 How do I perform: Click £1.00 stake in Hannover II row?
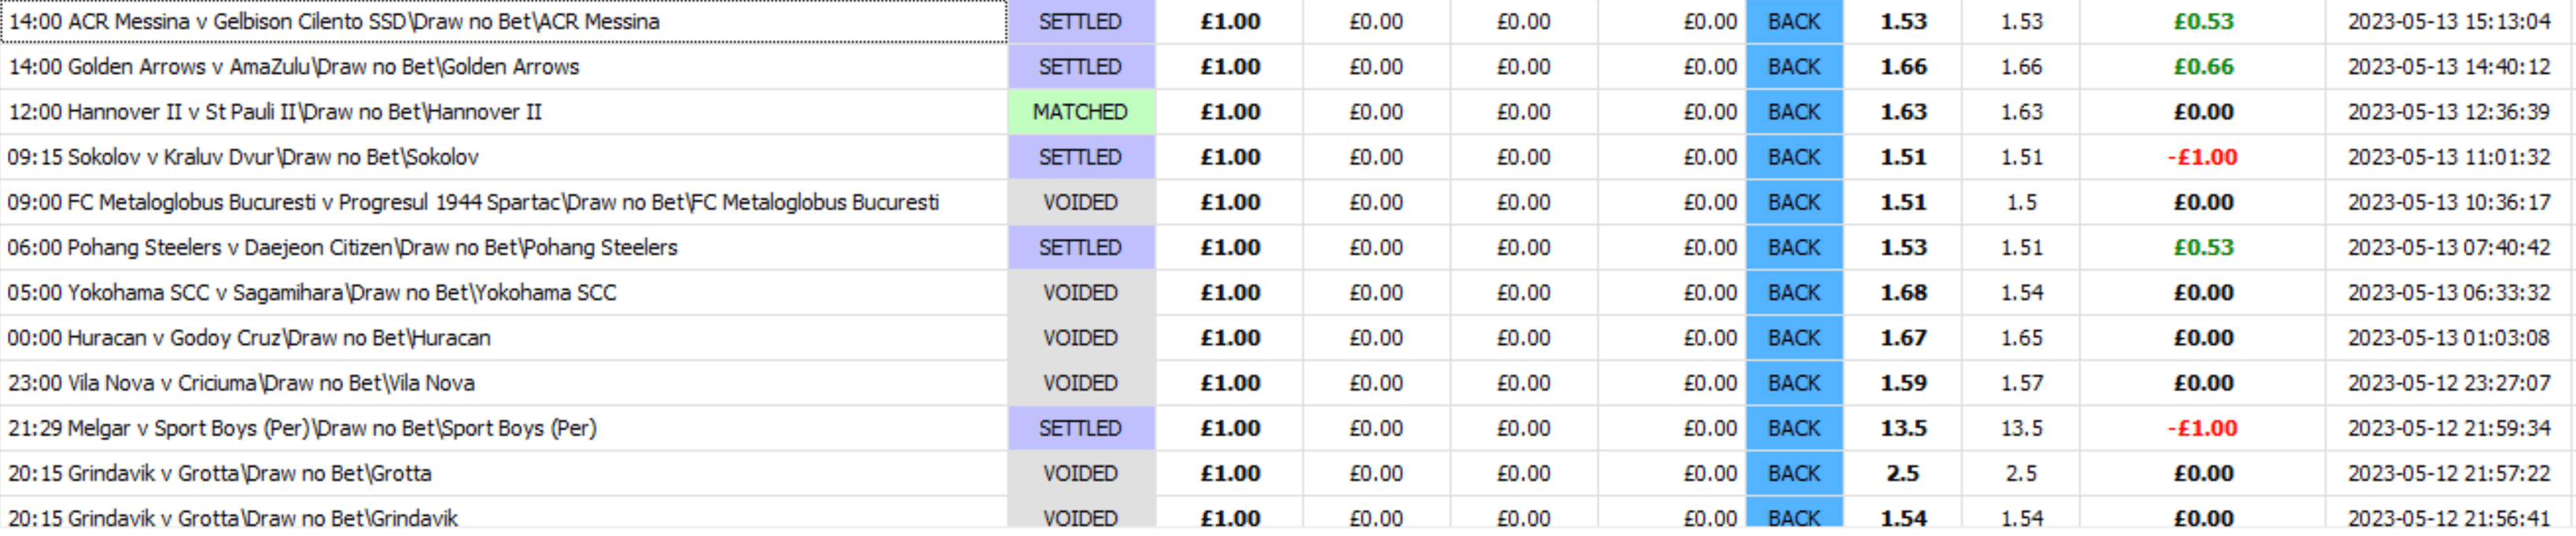click(x=1230, y=112)
